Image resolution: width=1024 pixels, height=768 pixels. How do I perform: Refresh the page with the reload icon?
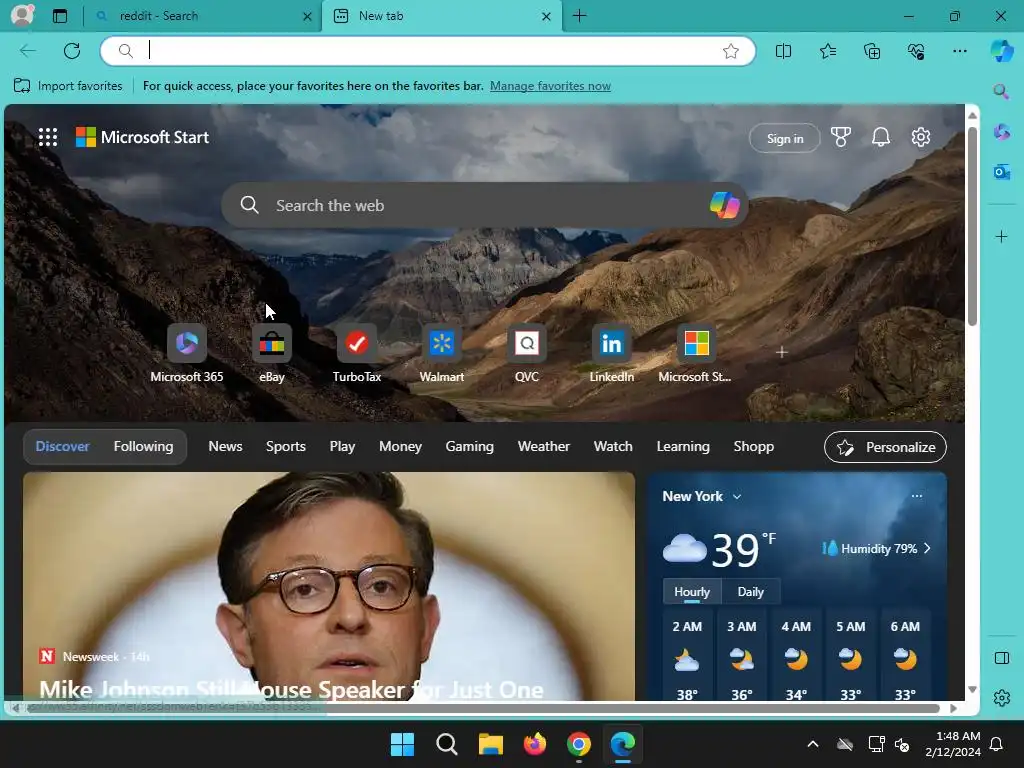pyautogui.click(x=72, y=51)
